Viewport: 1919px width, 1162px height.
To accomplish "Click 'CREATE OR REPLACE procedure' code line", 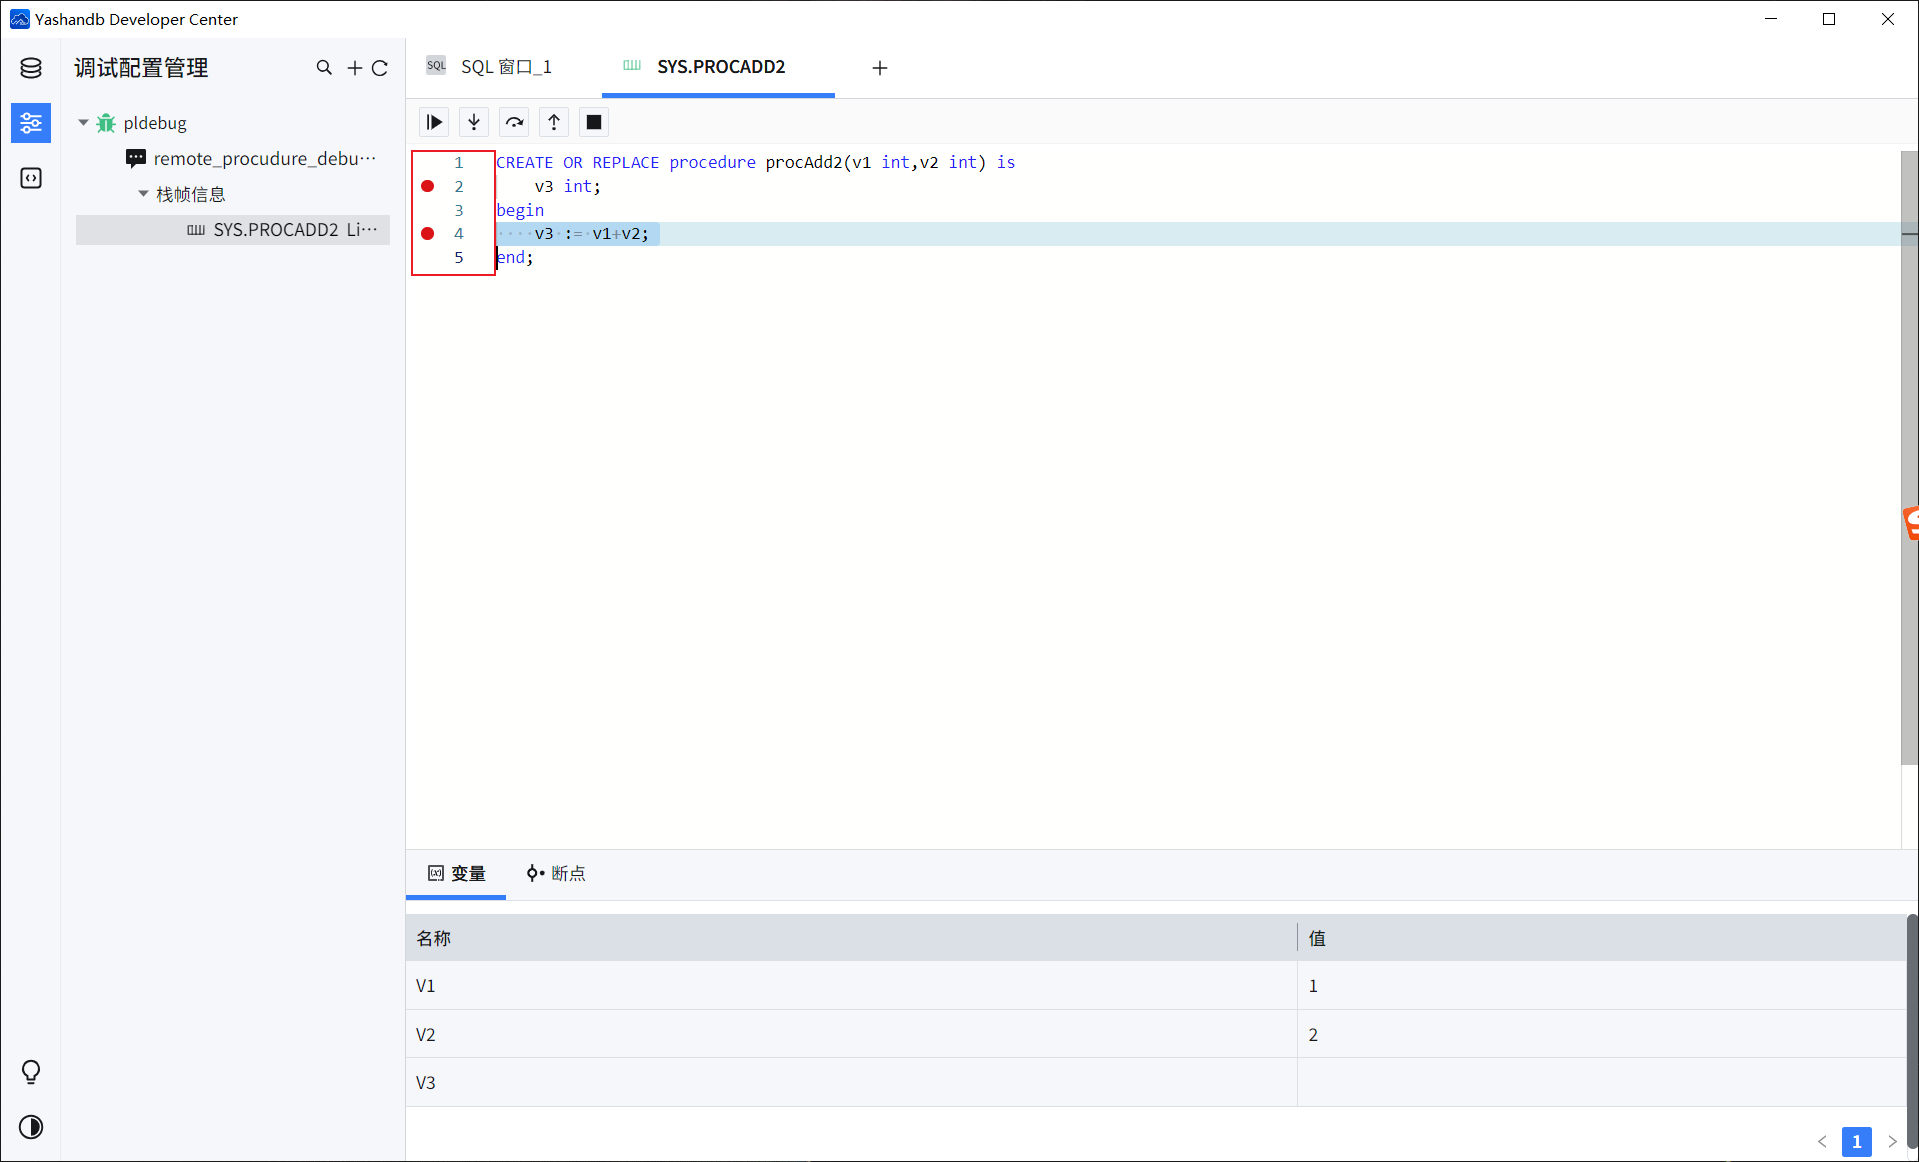I will pos(755,162).
